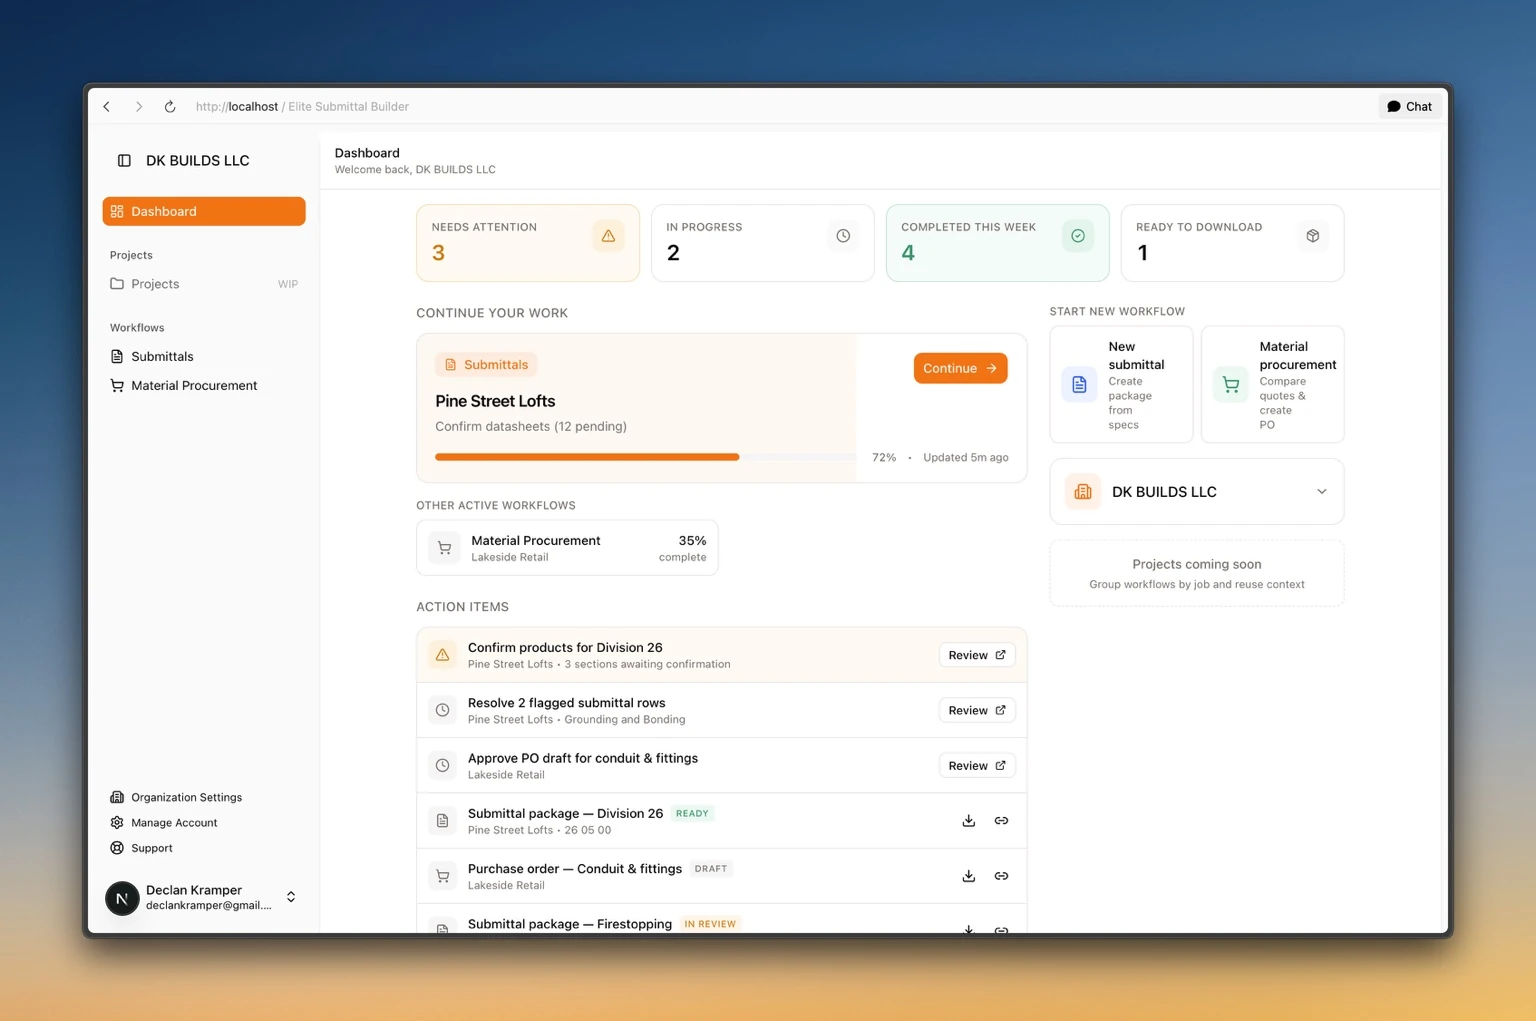Click the Material procurement cart icon
The width and height of the screenshot is (1536, 1021).
[x=1230, y=383]
